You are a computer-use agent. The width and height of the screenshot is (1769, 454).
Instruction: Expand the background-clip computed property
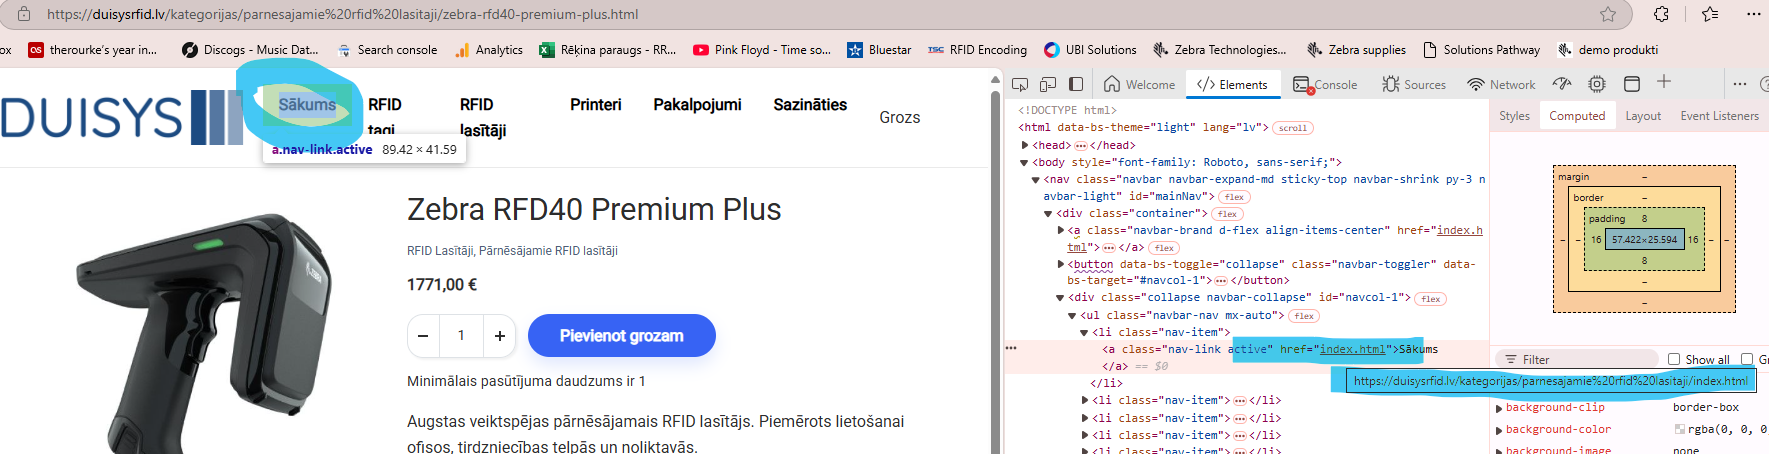click(x=1499, y=408)
